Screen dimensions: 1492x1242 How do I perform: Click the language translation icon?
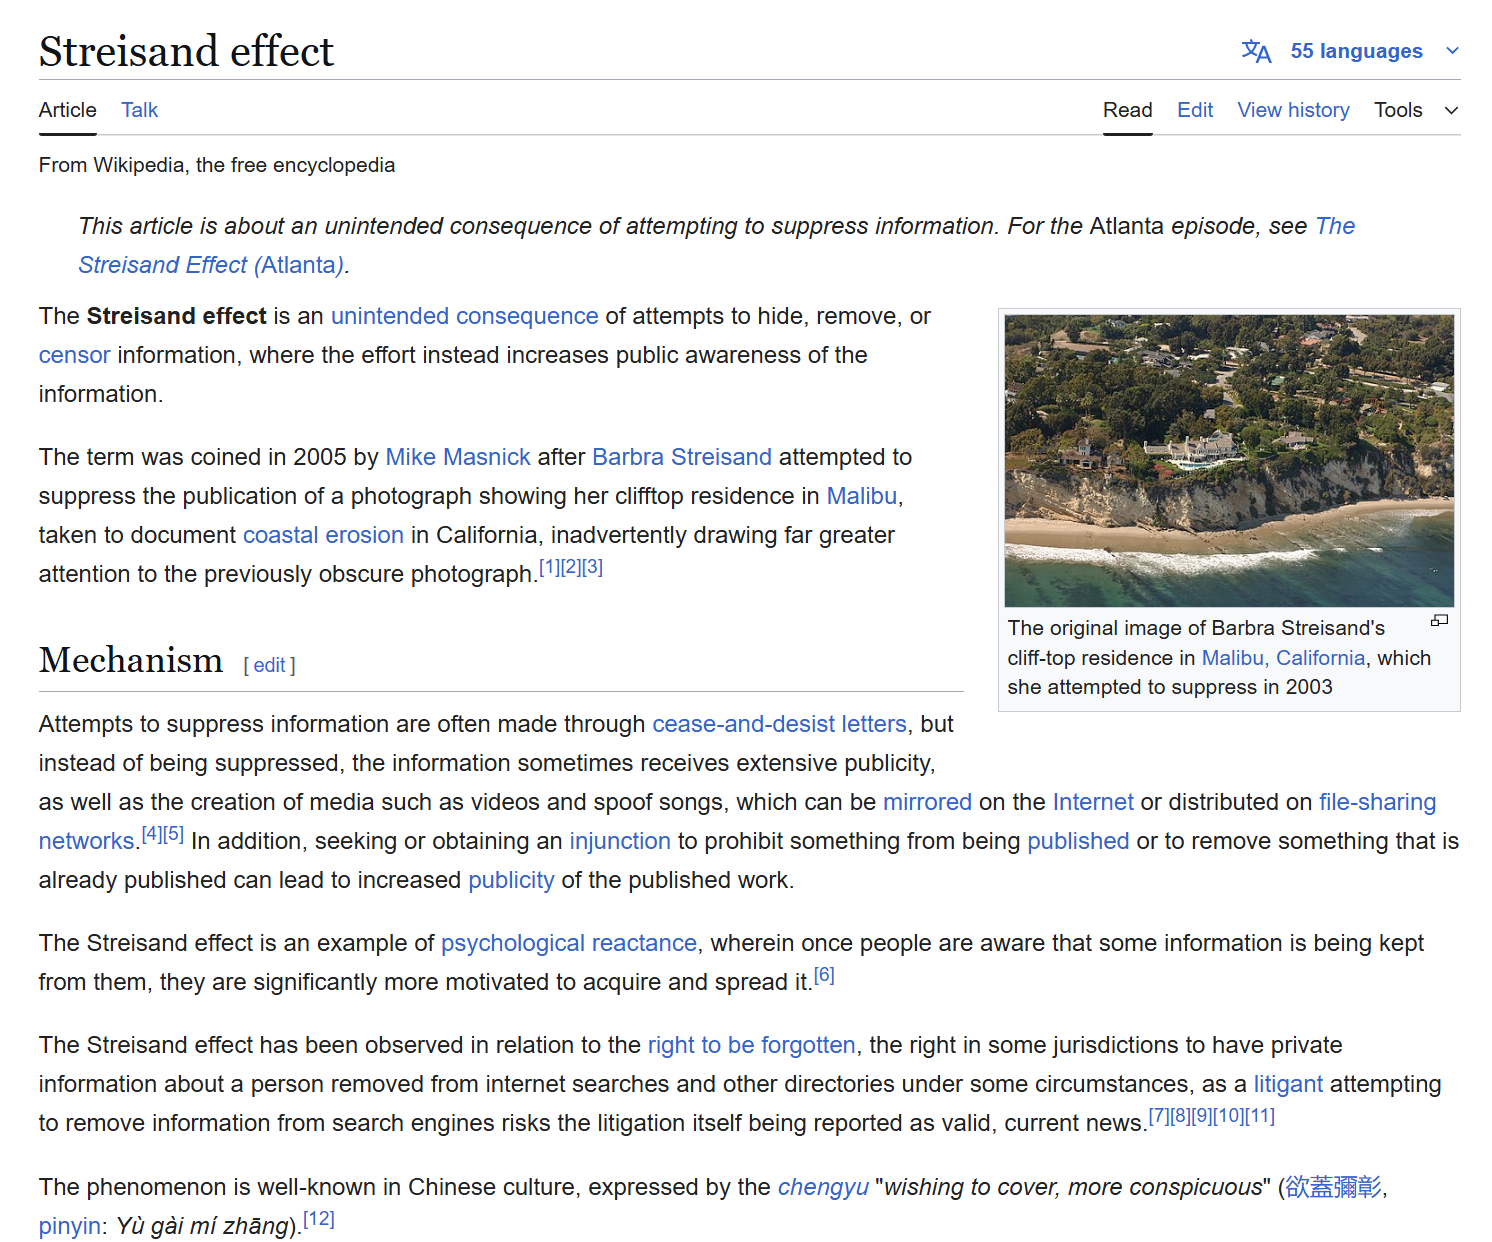tap(1256, 51)
